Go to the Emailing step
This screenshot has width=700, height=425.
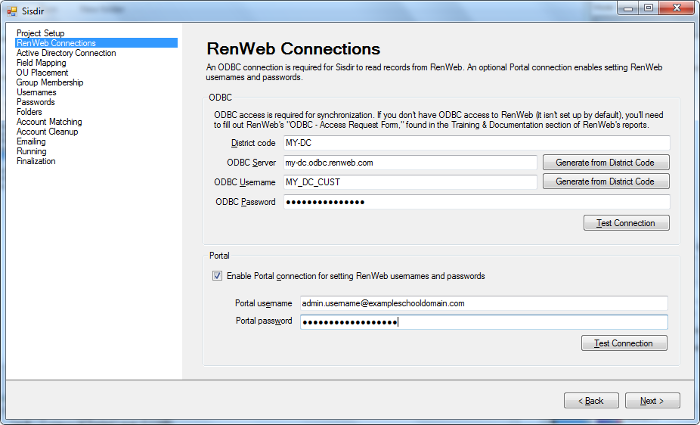[x=31, y=142]
